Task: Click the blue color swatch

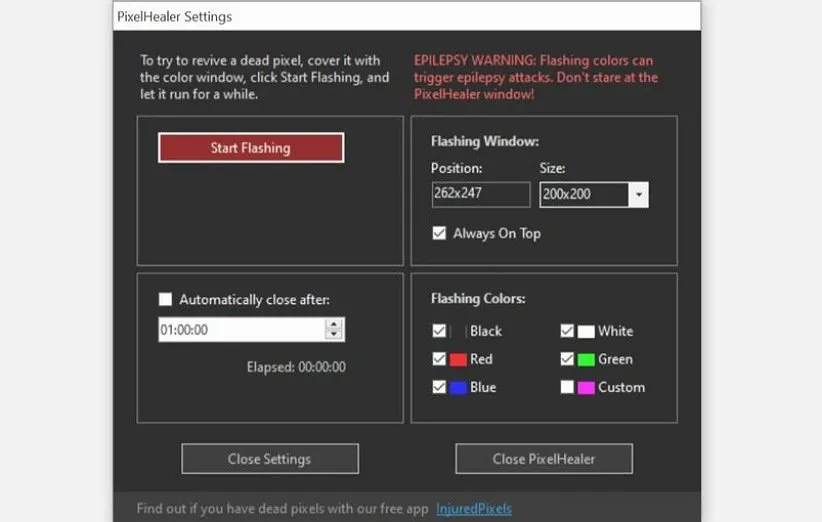Action: click(458, 387)
